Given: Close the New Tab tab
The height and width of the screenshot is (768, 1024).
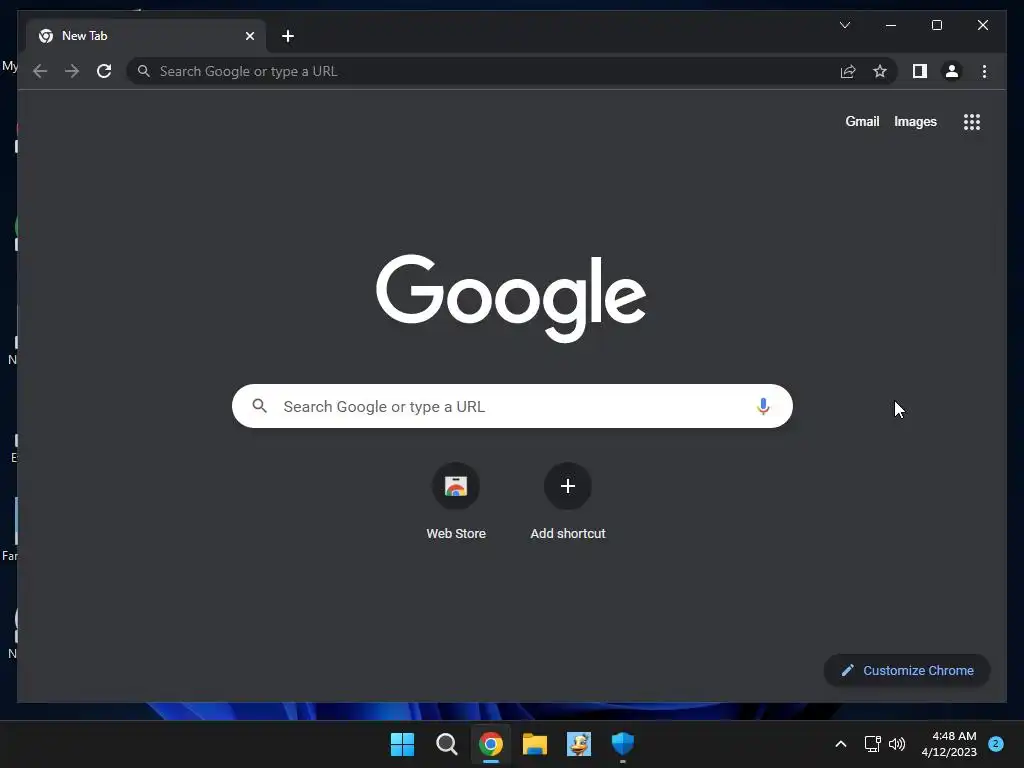Looking at the screenshot, I should 249,36.
